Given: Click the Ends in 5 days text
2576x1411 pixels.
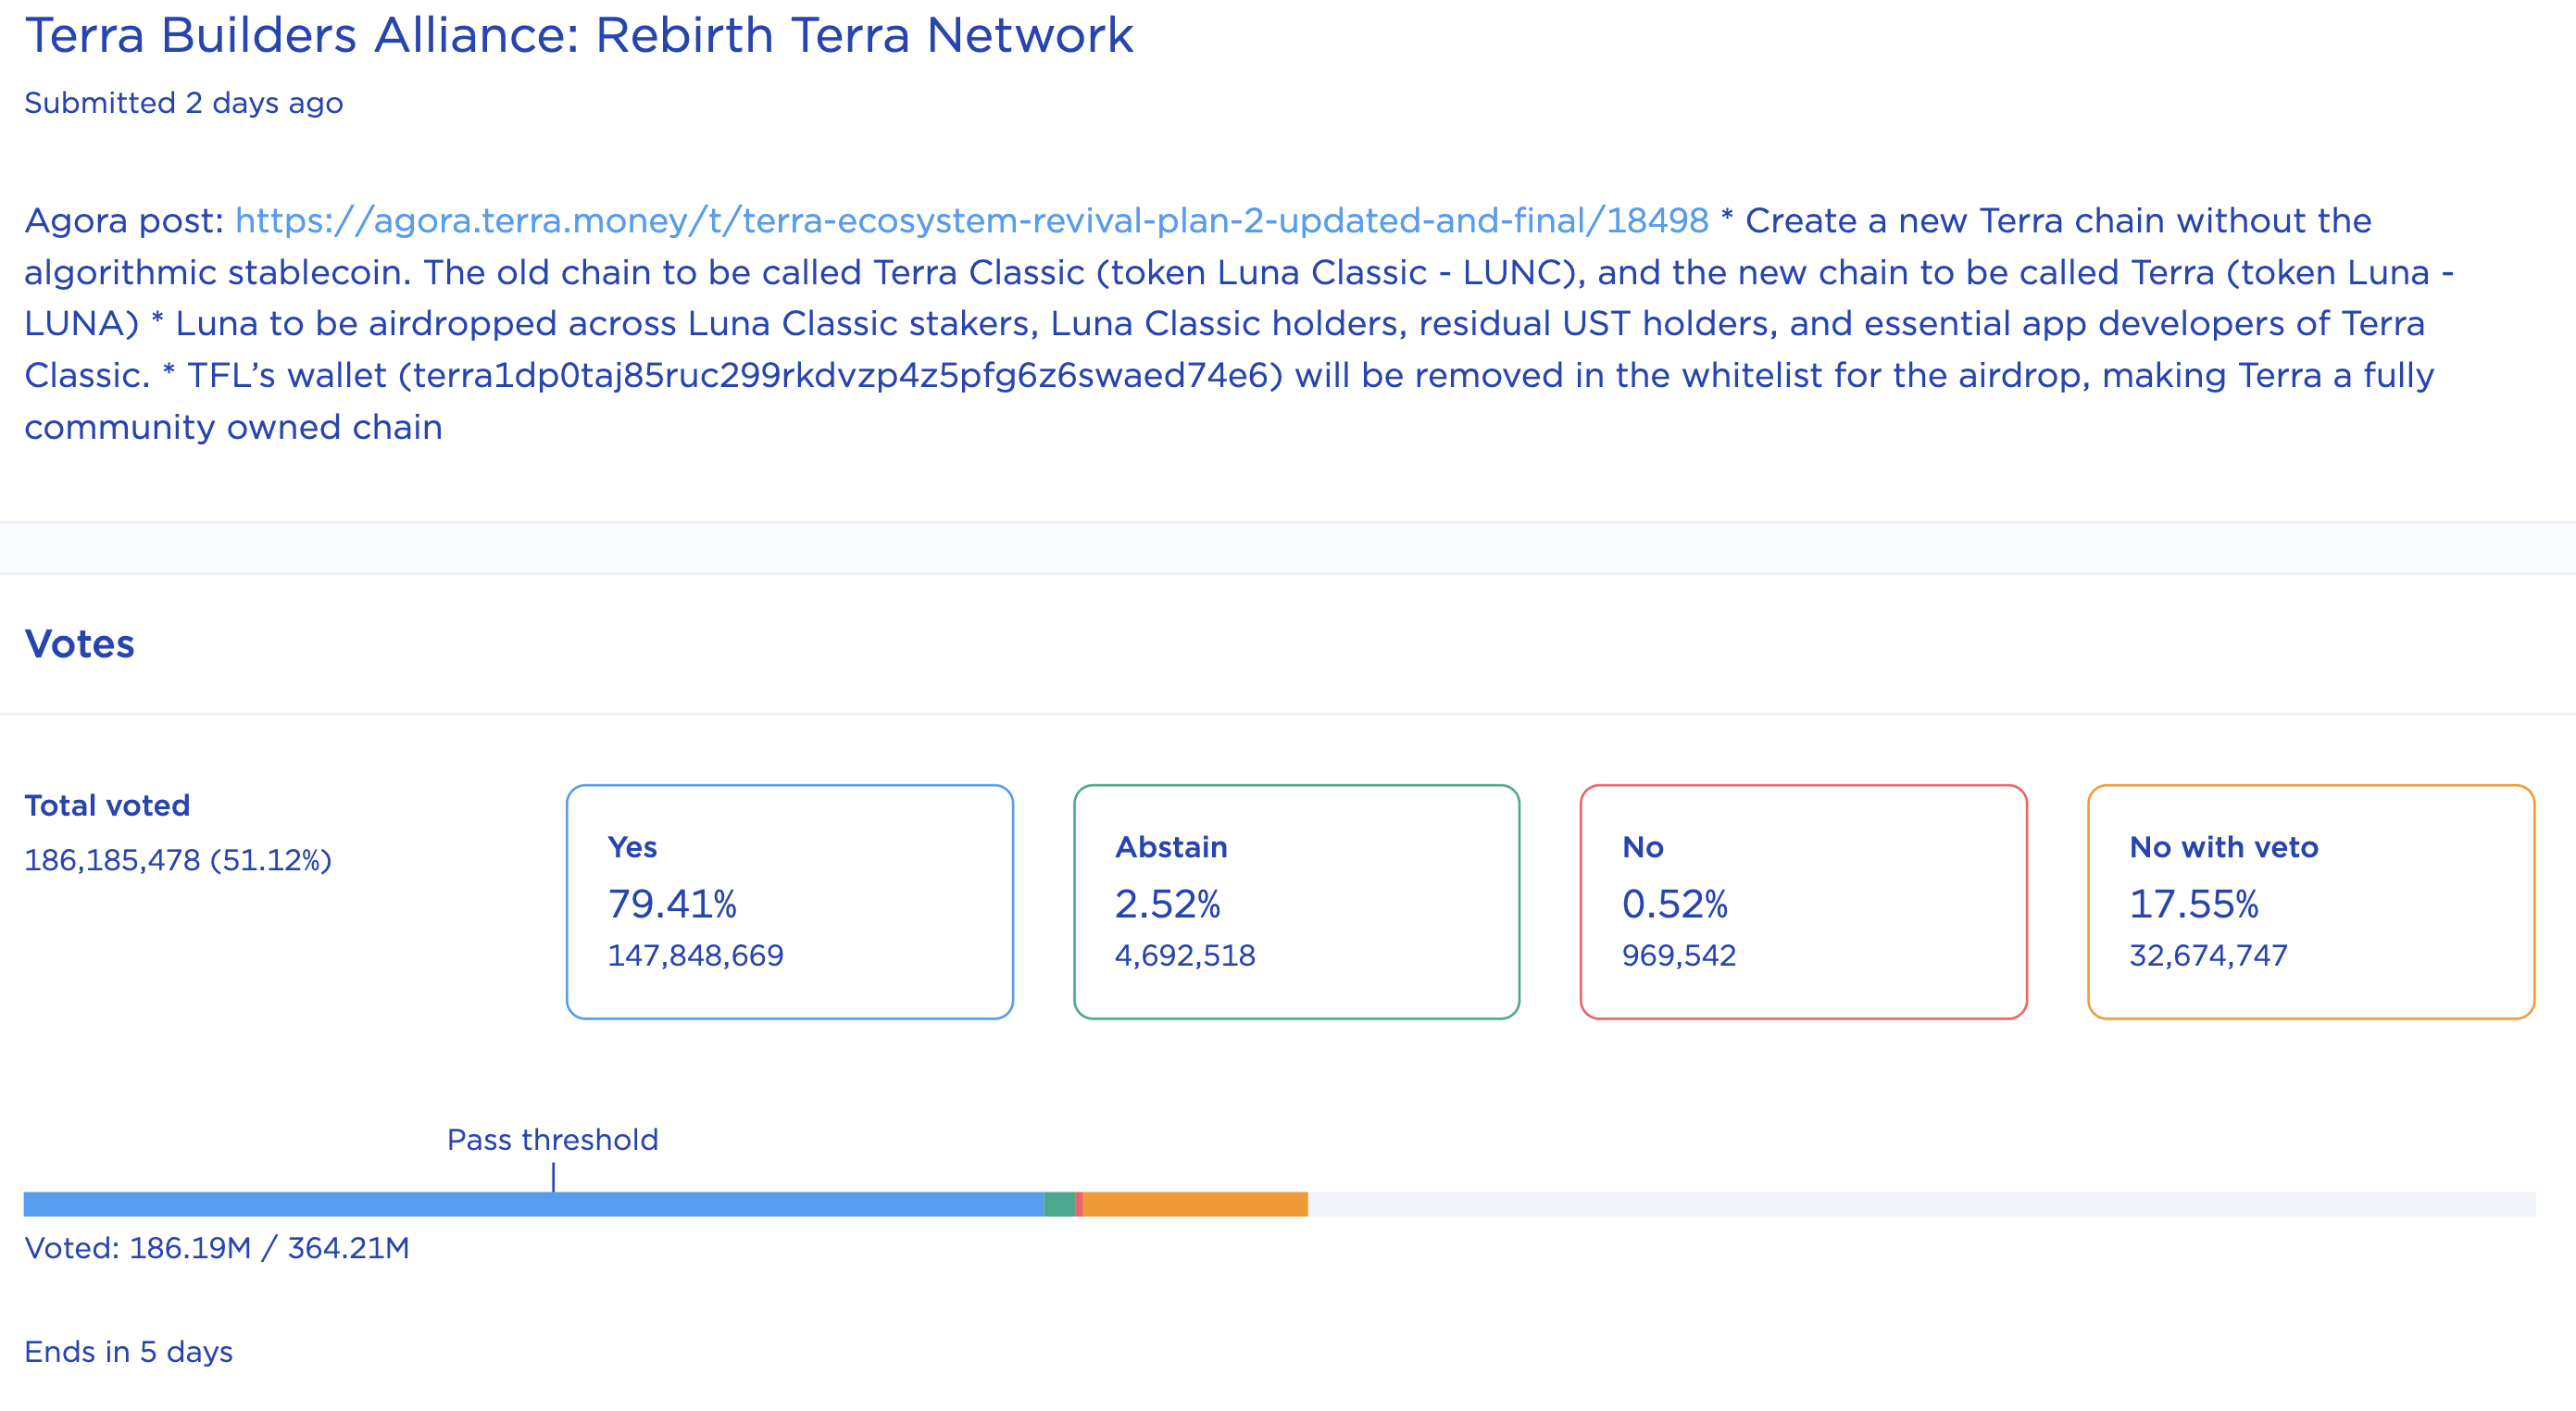Looking at the screenshot, I should click(x=128, y=1352).
